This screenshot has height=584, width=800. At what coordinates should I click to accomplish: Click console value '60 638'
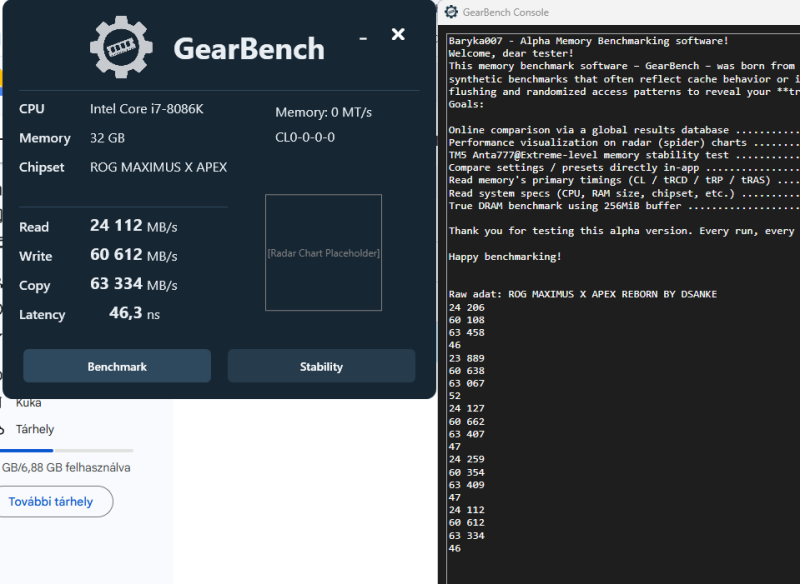point(467,370)
